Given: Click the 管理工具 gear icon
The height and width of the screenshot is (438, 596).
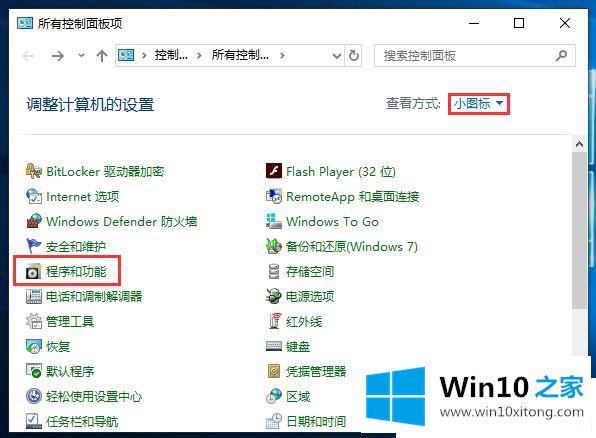Looking at the screenshot, I should (x=33, y=321).
